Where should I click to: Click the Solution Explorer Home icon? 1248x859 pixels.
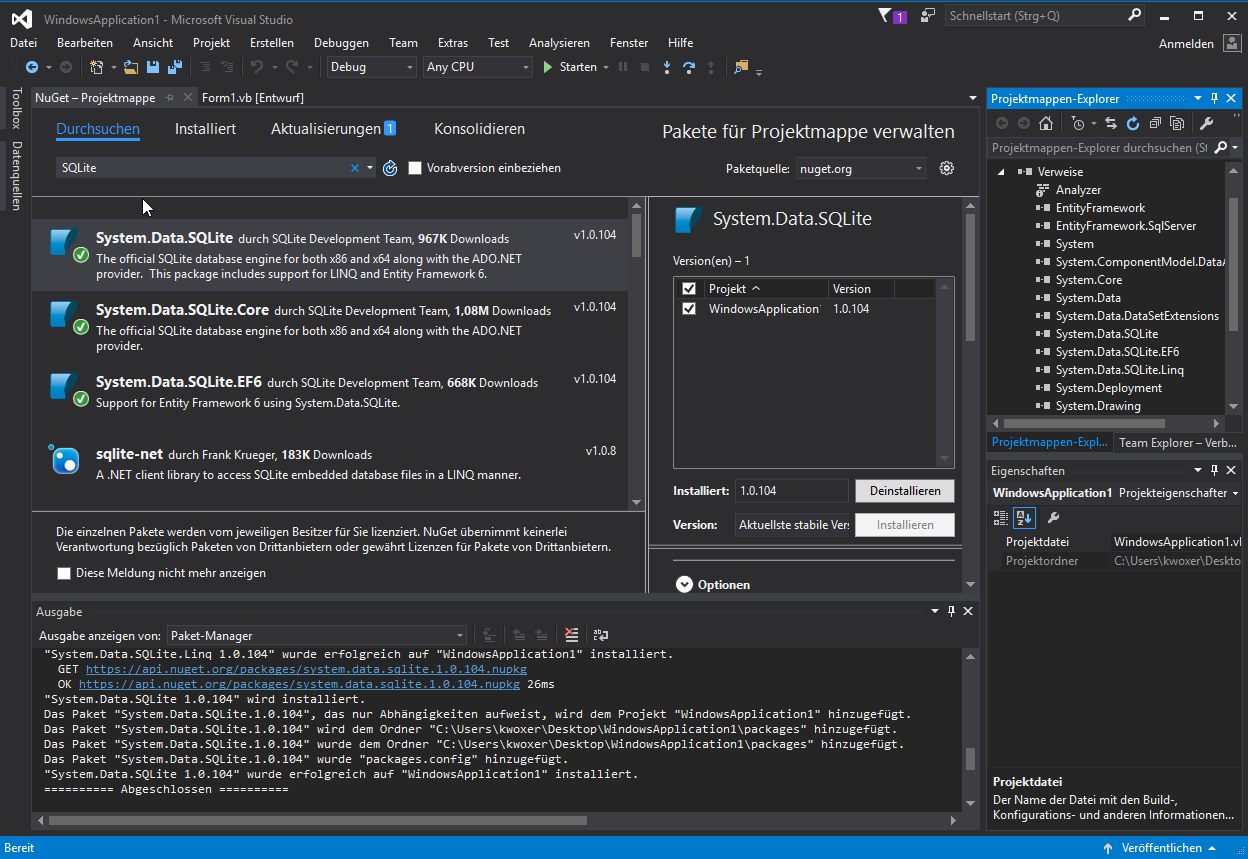[x=1046, y=123]
